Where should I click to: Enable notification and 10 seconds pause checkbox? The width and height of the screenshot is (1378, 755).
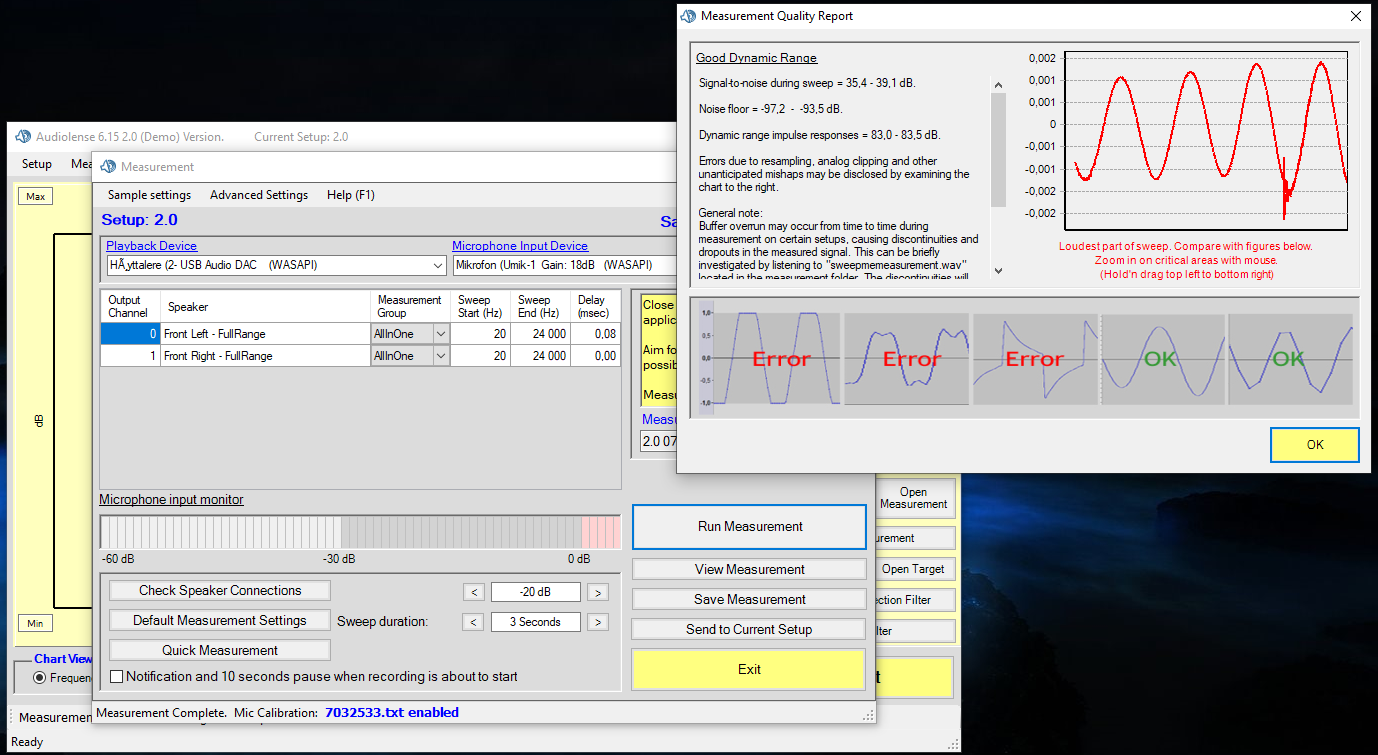pos(117,677)
